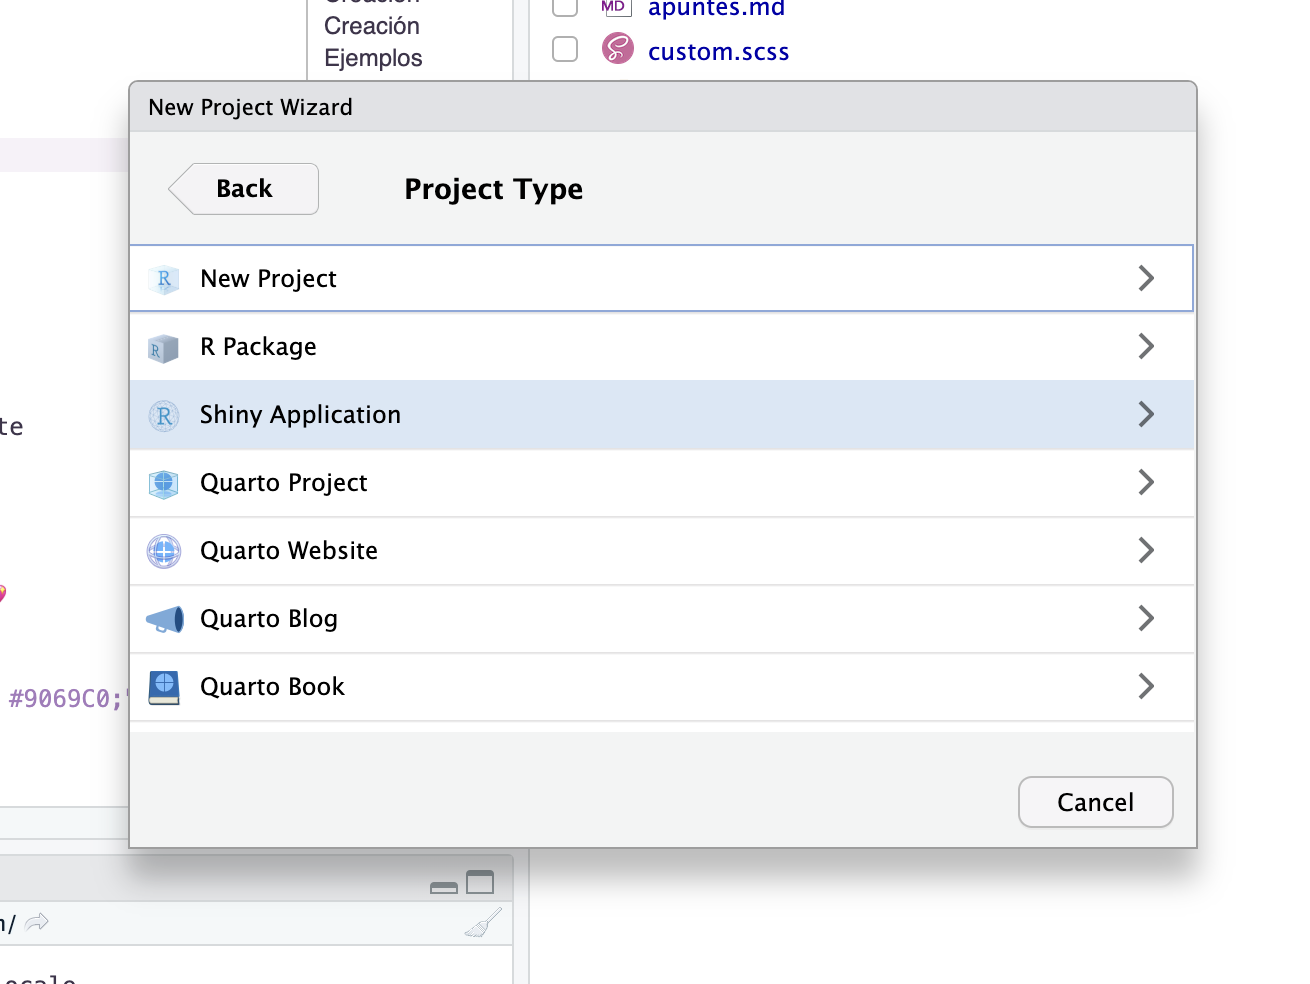Click the Quarto Blog megaphone icon

pos(164,620)
